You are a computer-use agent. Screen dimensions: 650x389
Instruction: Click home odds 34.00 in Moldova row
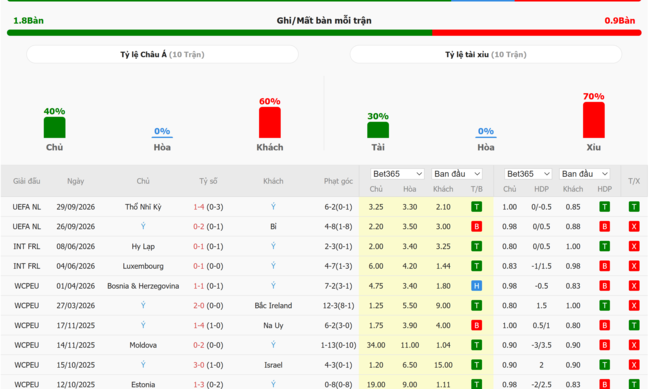coord(376,345)
